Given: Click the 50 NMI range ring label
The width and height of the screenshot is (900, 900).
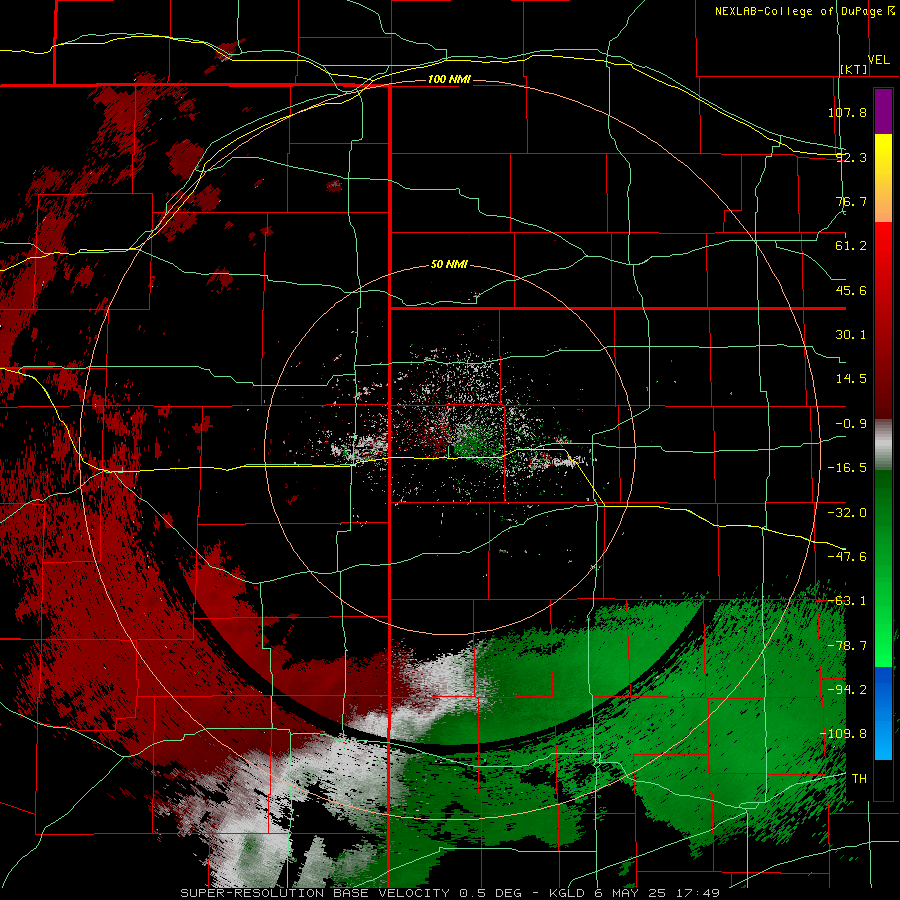Looking at the screenshot, I should [x=449, y=265].
